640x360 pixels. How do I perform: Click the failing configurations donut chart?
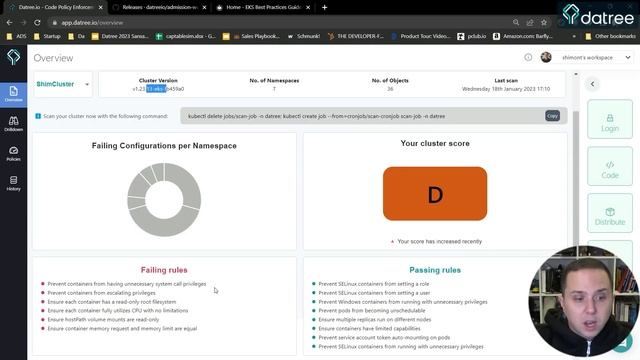(164, 200)
